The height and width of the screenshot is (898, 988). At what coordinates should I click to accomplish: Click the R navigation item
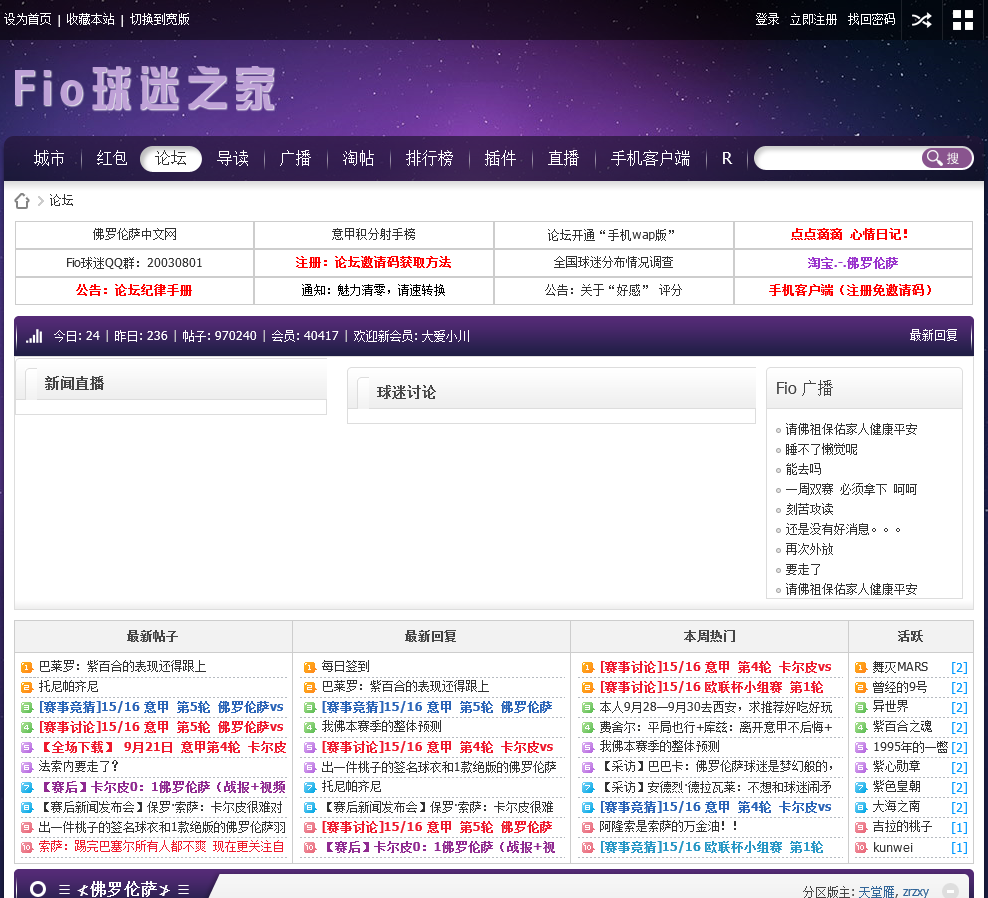(727, 158)
